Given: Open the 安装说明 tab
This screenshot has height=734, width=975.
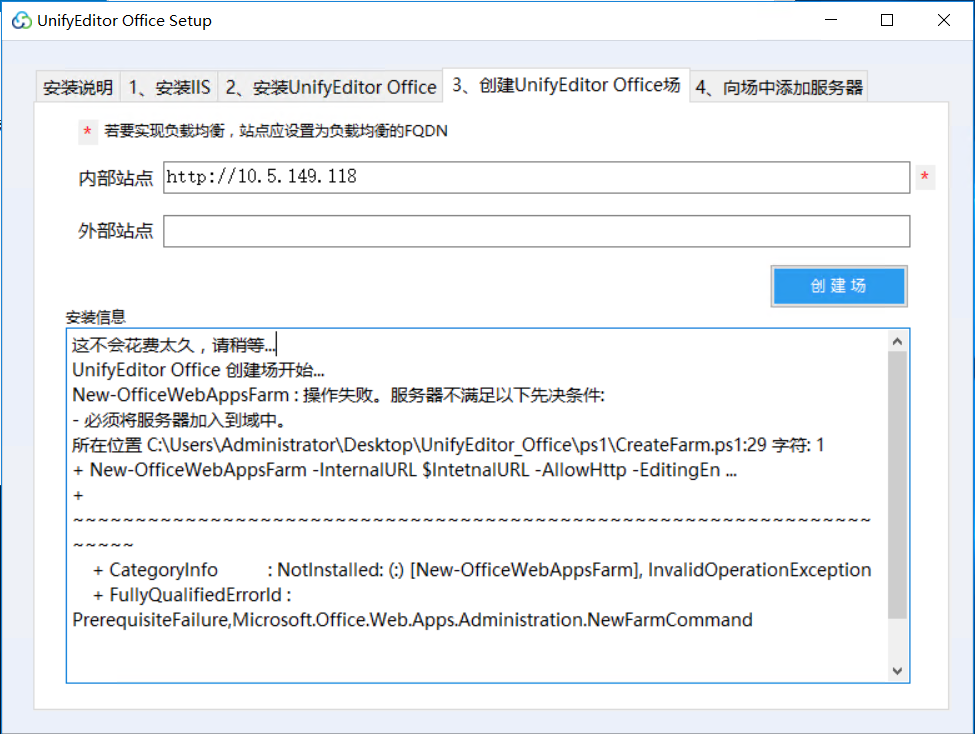Looking at the screenshot, I should (78, 87).
